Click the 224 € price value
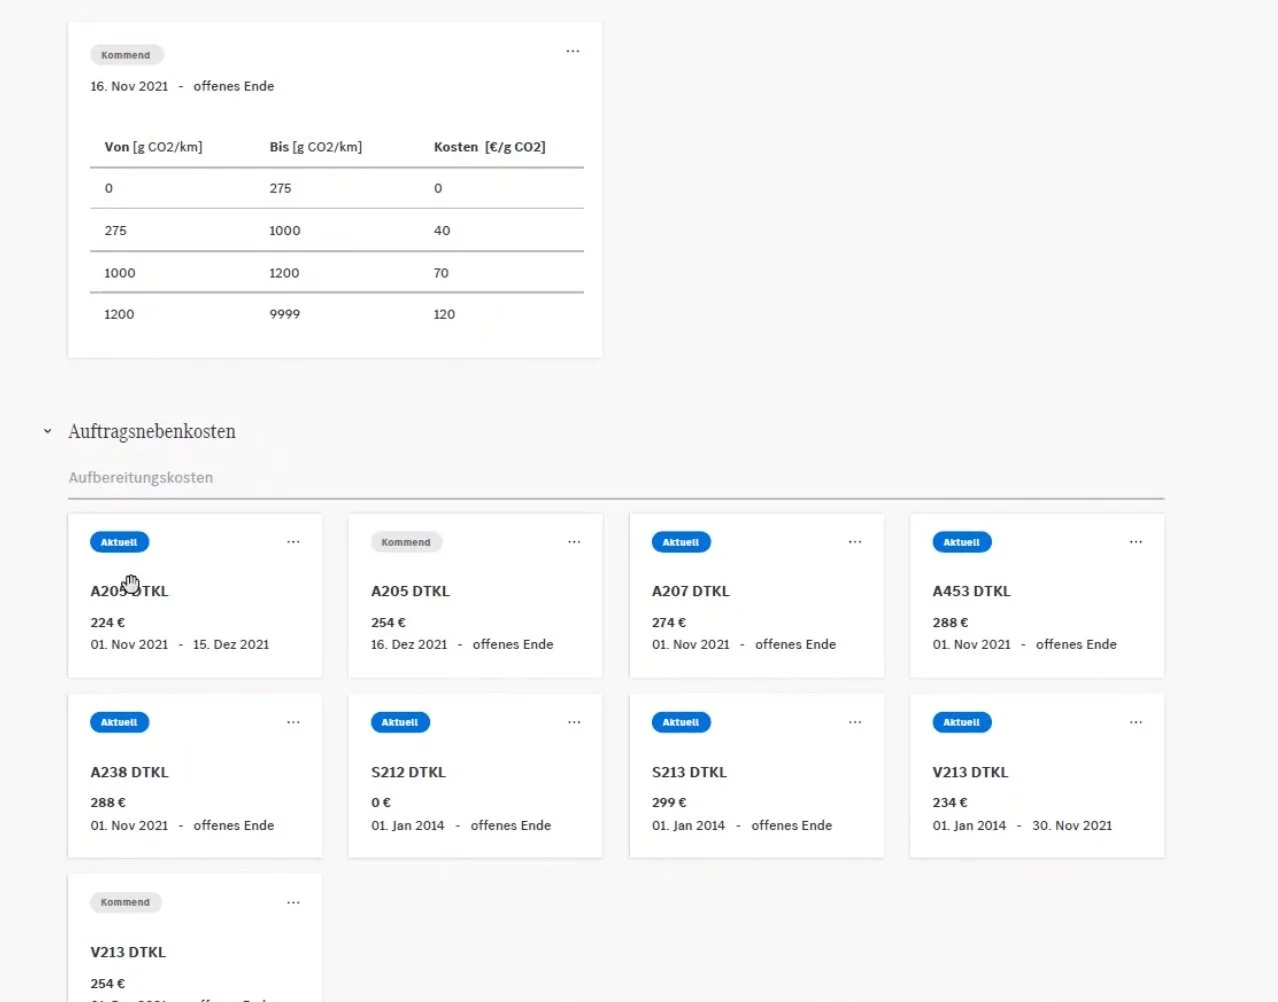Screen dimensions: 1278x1002 coord(108,622)
